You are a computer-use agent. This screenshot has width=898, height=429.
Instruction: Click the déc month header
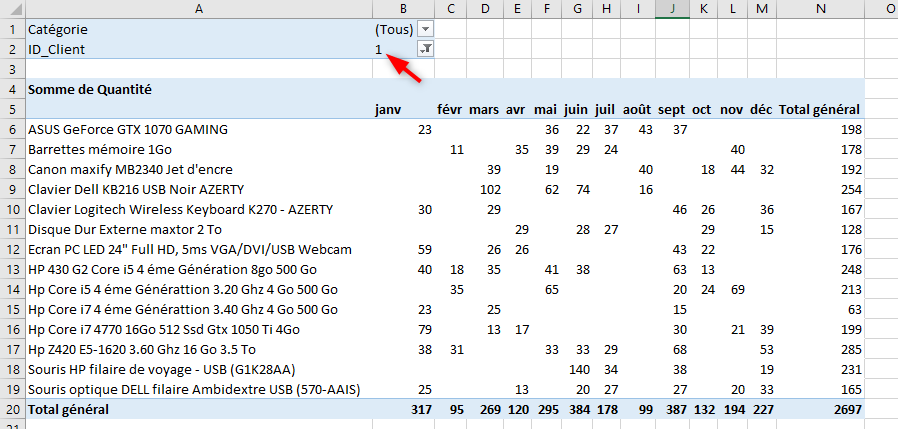[x=762, y=109]
